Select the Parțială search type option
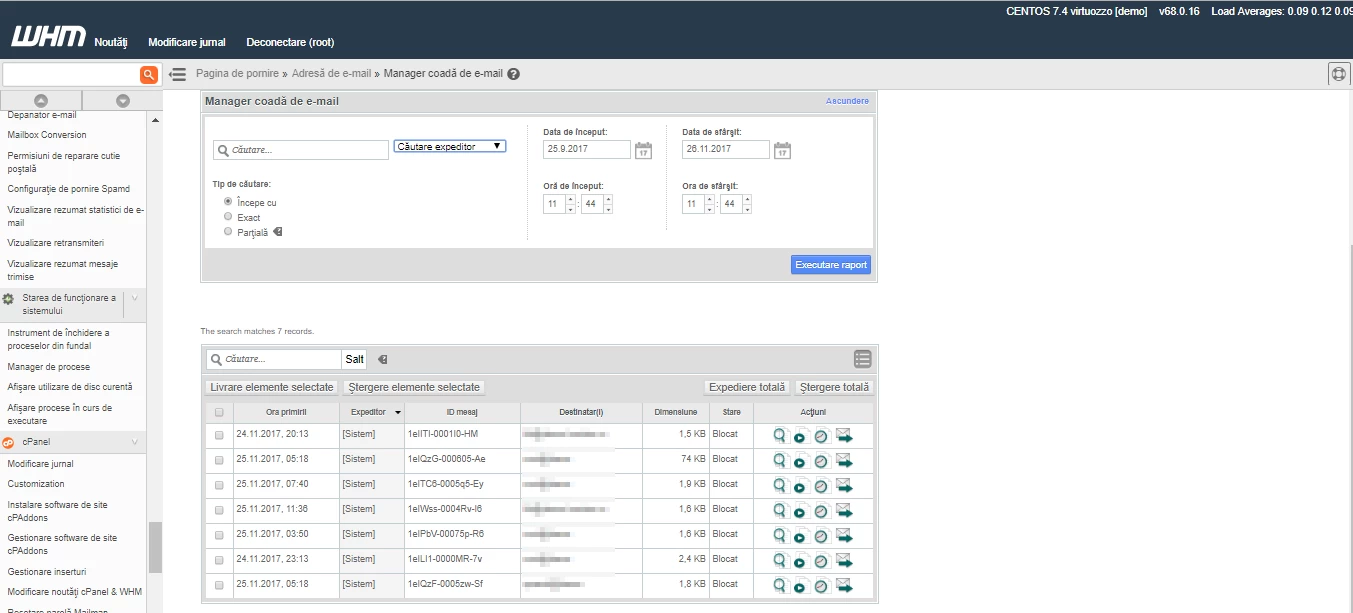The image size is (1353, 613). [x=229, y=232]
